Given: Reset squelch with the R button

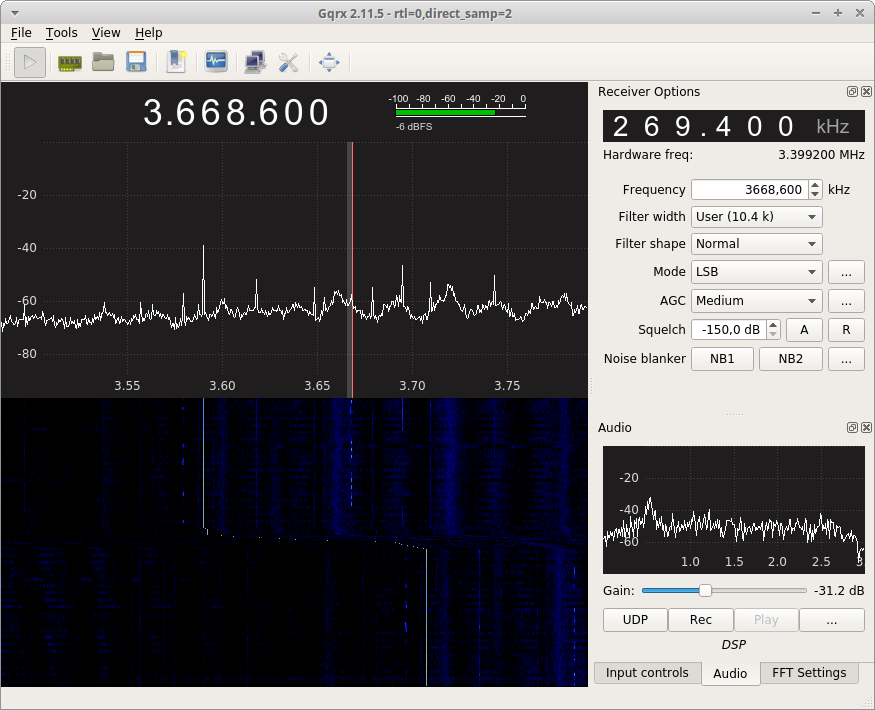Looking at the screenshot, I should click(846, 330).
